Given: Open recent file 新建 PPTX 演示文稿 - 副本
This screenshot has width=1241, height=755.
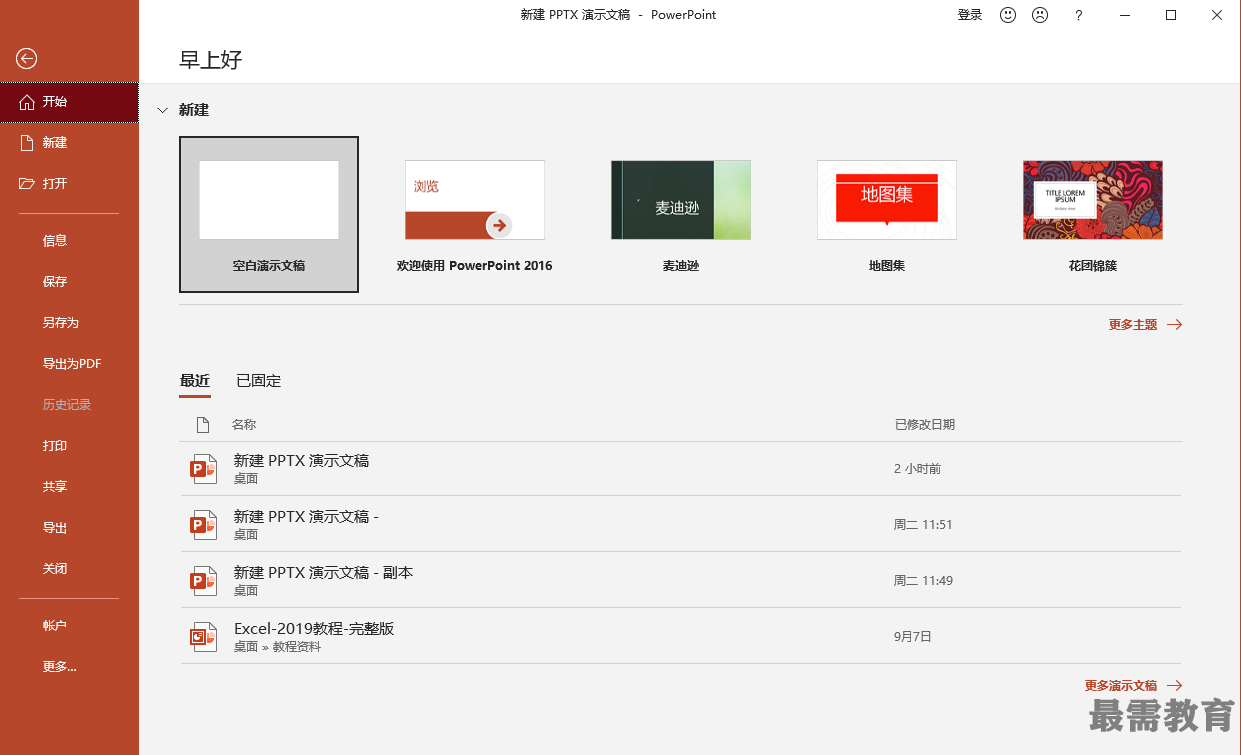Looking at the screenshot, I should (681, 581).
